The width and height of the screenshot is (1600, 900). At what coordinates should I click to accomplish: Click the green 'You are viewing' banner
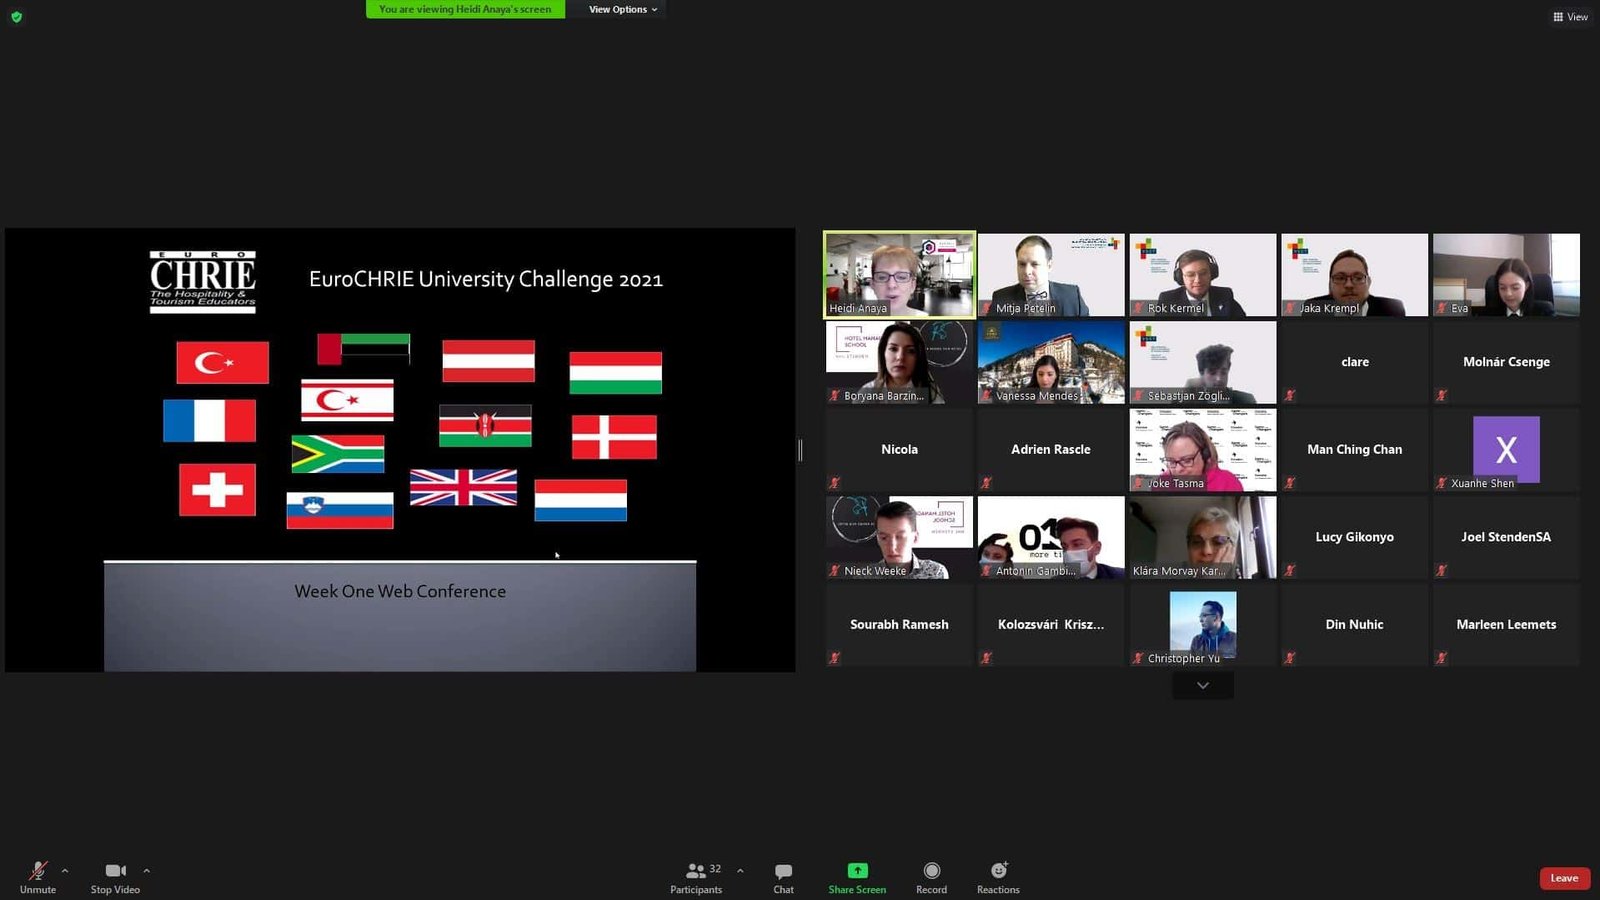pyautogui.click(x=465, y=10)
